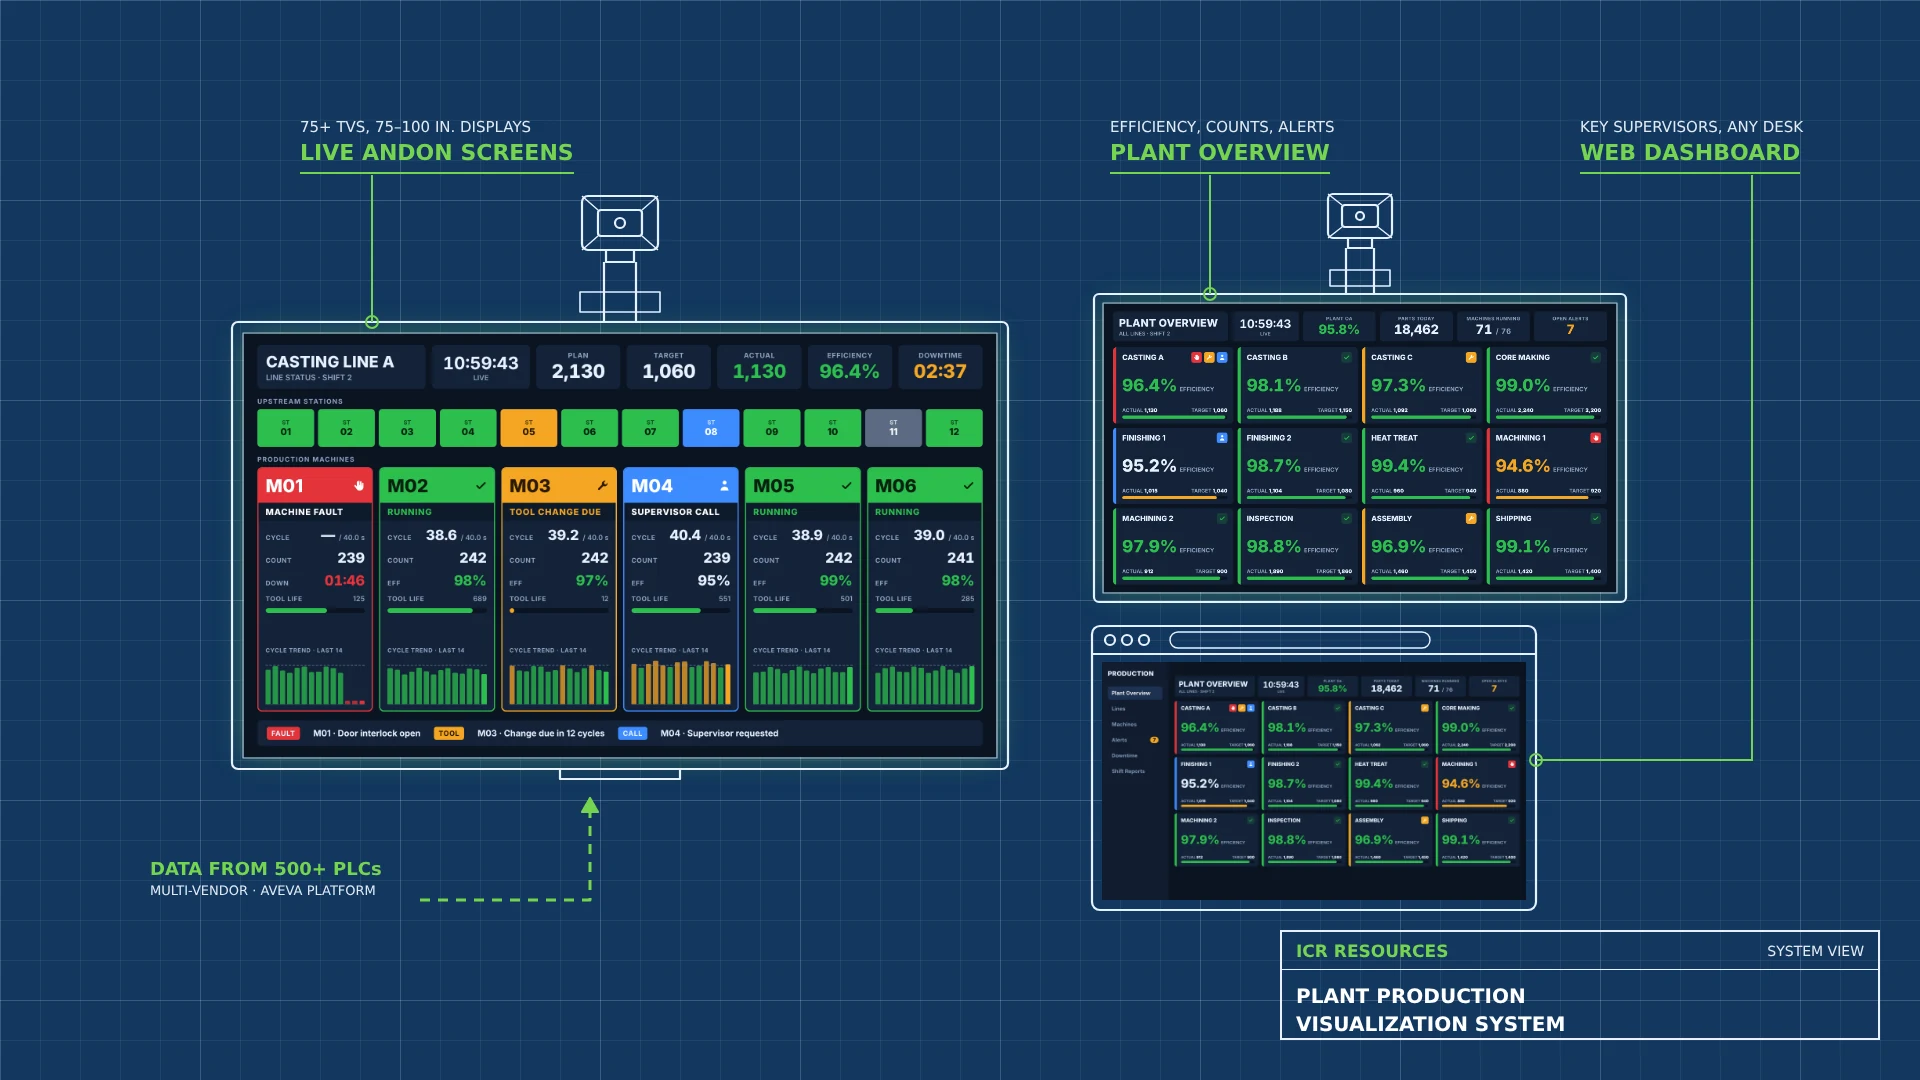Click the DOWNTIME 02:37 value on Casting Line A
Viewport: 1920px width, 1080px height.
940,371
